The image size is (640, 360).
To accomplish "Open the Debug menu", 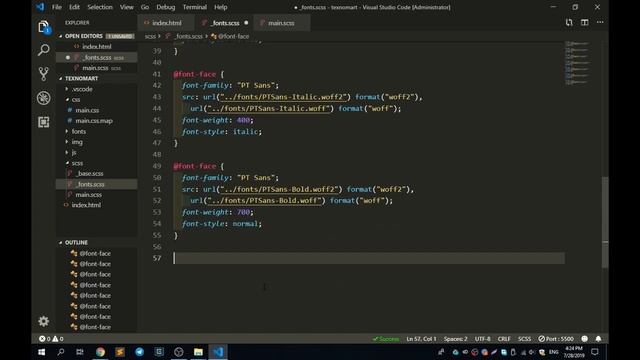I will tap(166, 7).
